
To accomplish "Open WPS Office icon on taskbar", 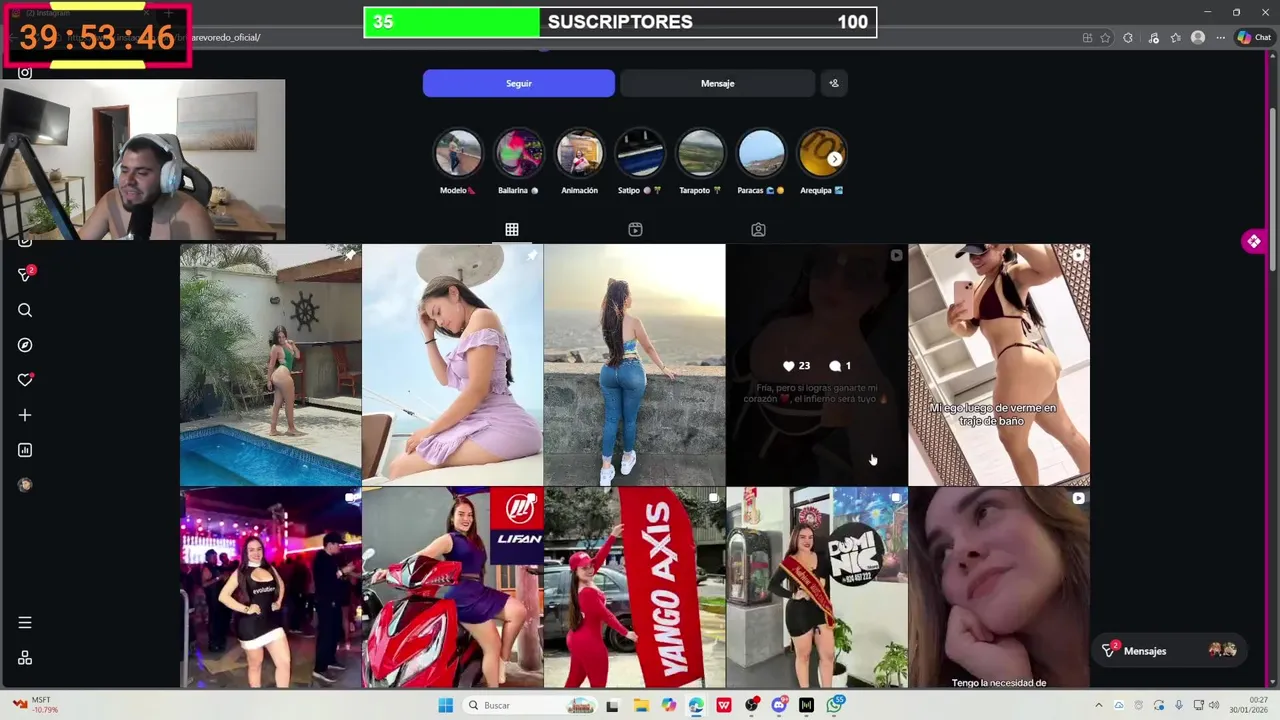I will [724, 705].
